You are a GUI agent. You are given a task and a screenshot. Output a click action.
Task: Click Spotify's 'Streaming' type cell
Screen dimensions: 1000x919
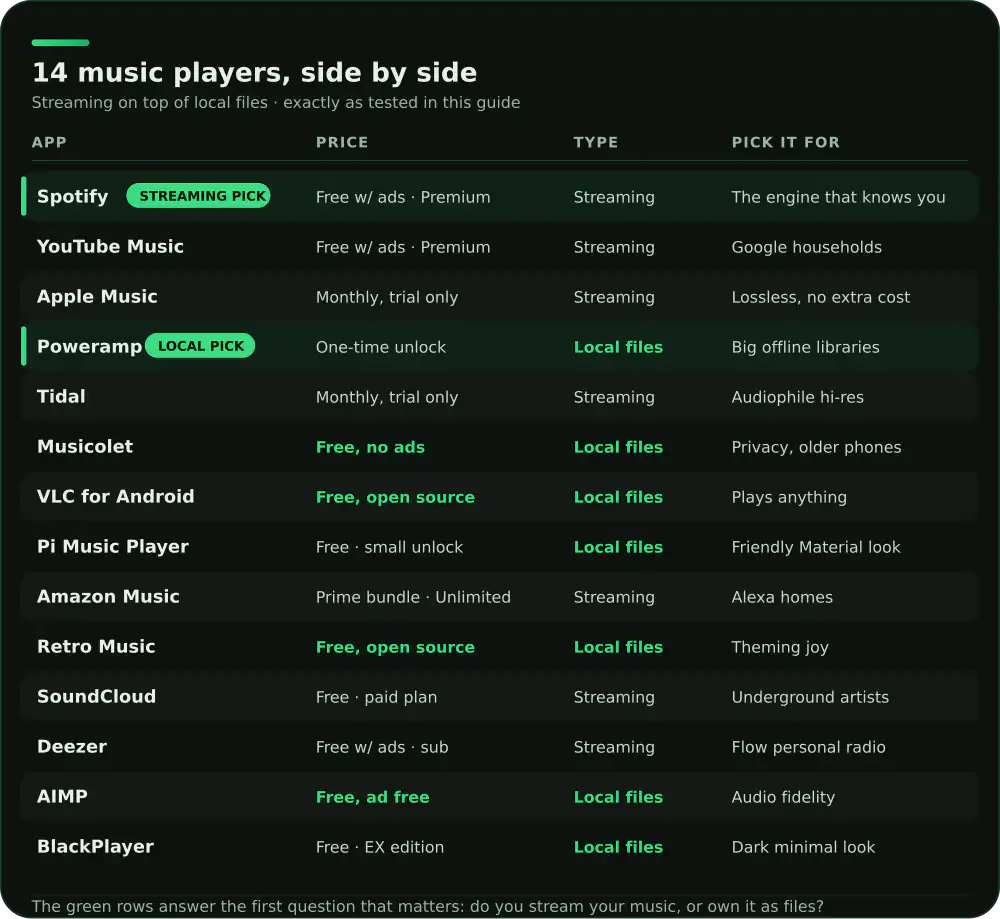[614, 198]
